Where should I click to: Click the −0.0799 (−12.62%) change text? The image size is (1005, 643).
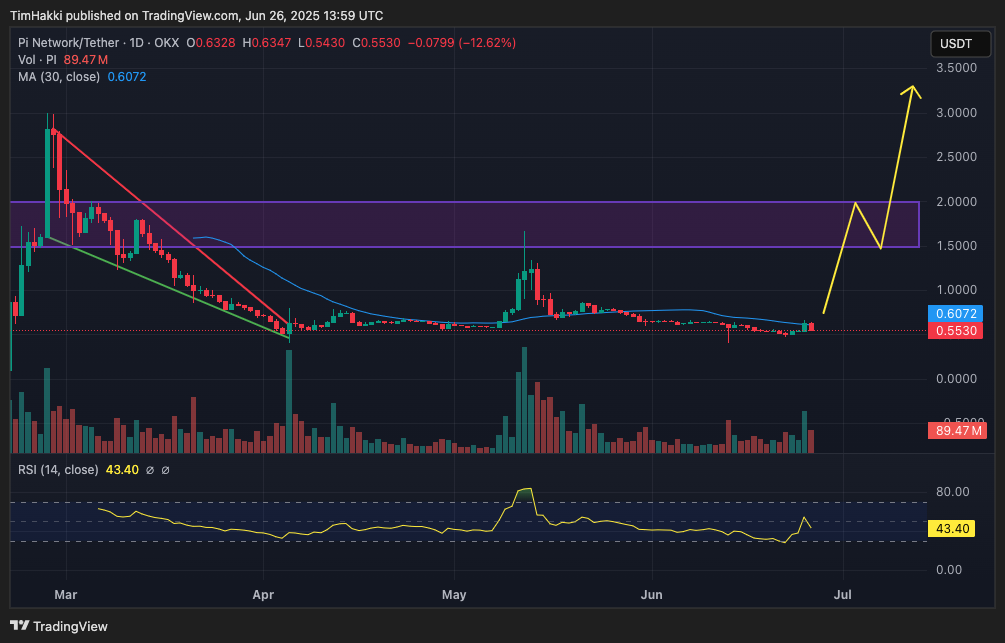click(461, 43)
